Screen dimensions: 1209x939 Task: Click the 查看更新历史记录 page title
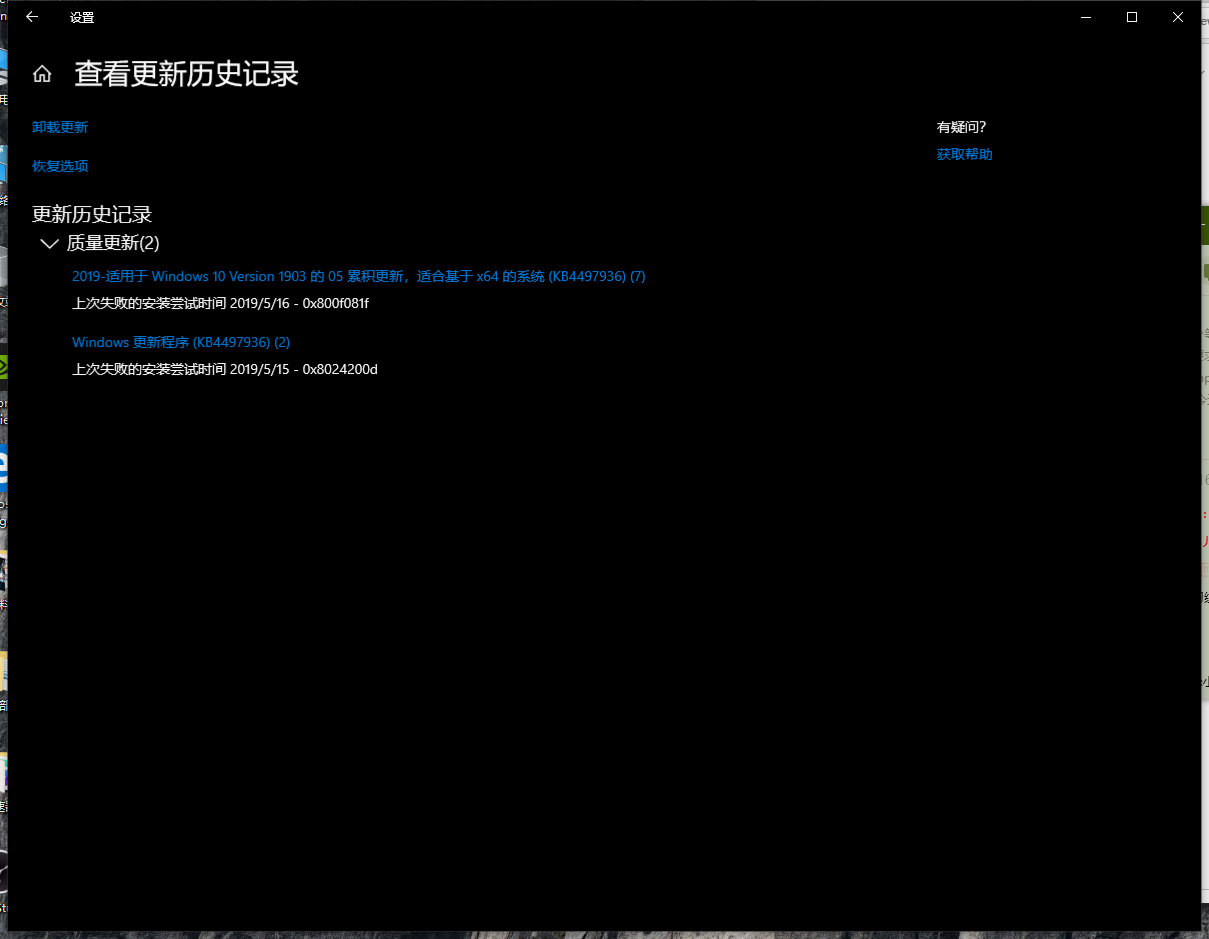click(187, 74)
